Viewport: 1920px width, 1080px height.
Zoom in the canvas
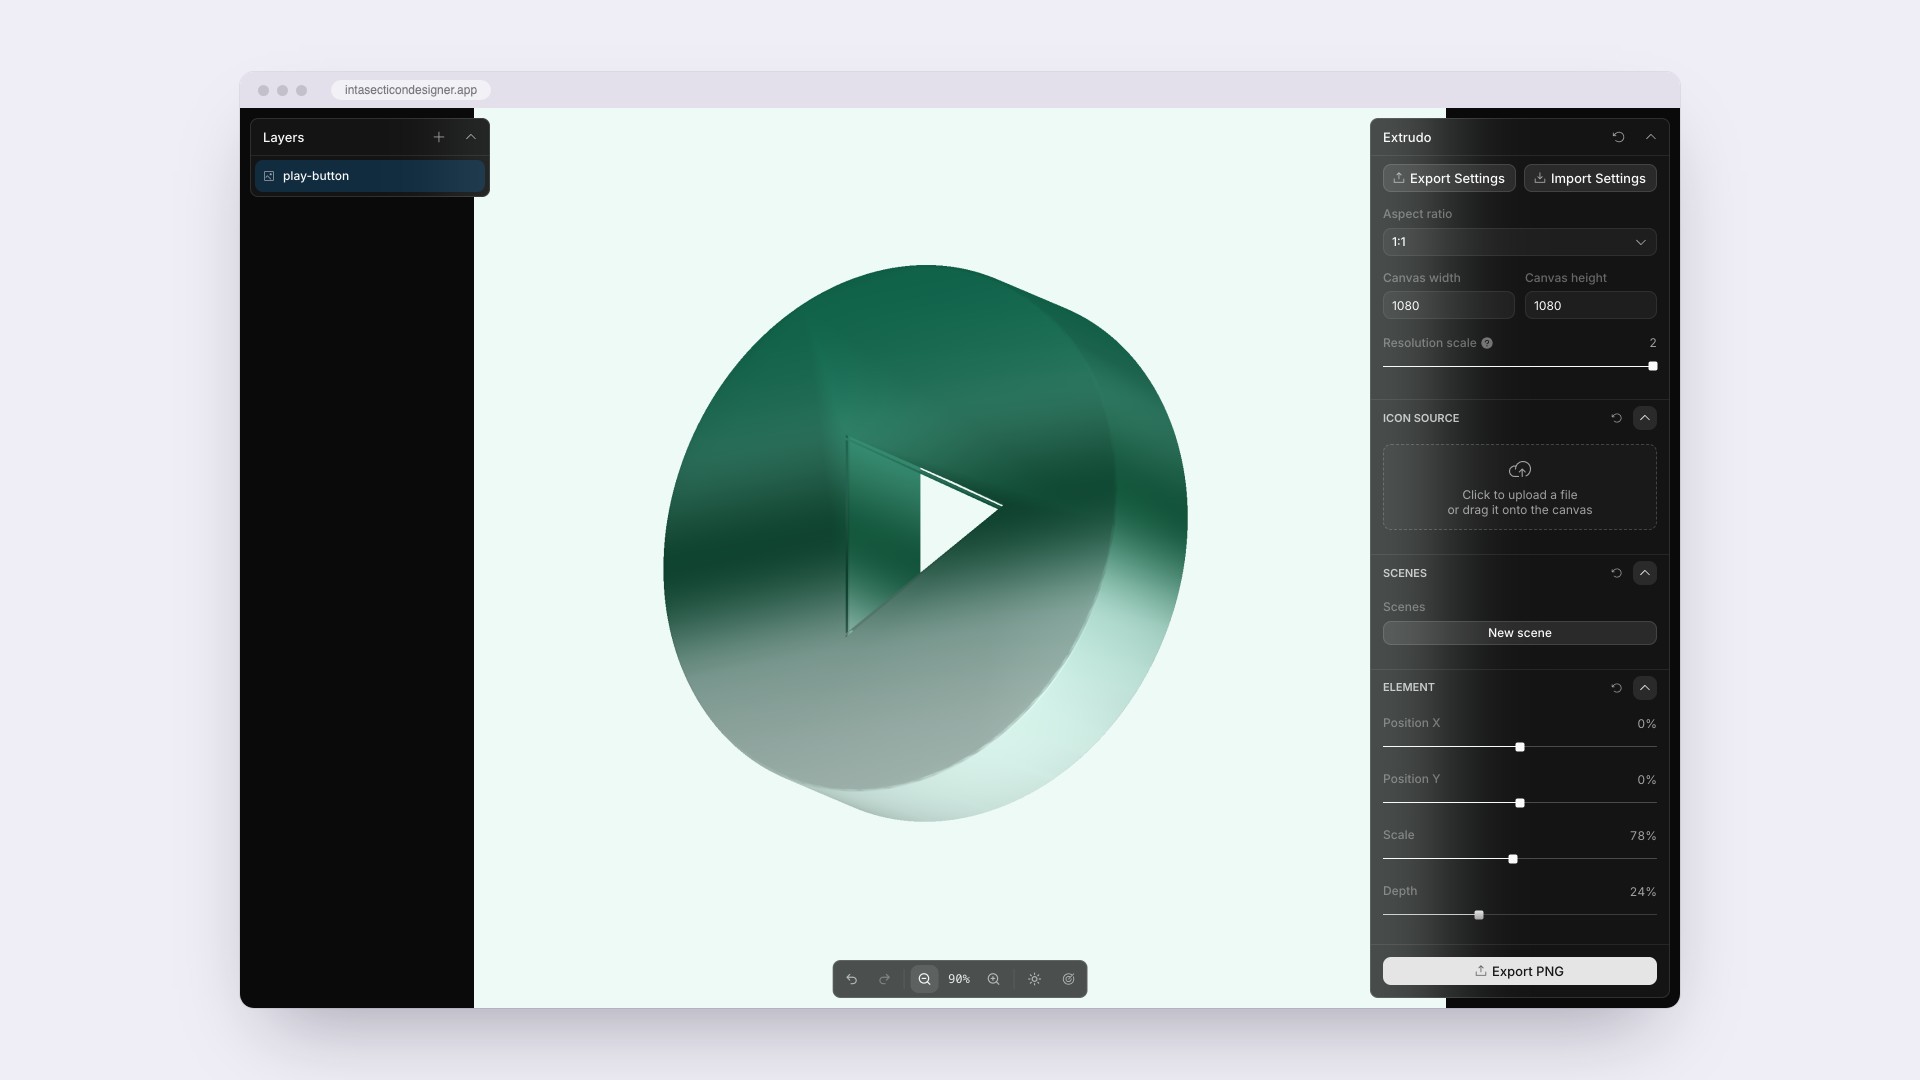tap(993, 979)
